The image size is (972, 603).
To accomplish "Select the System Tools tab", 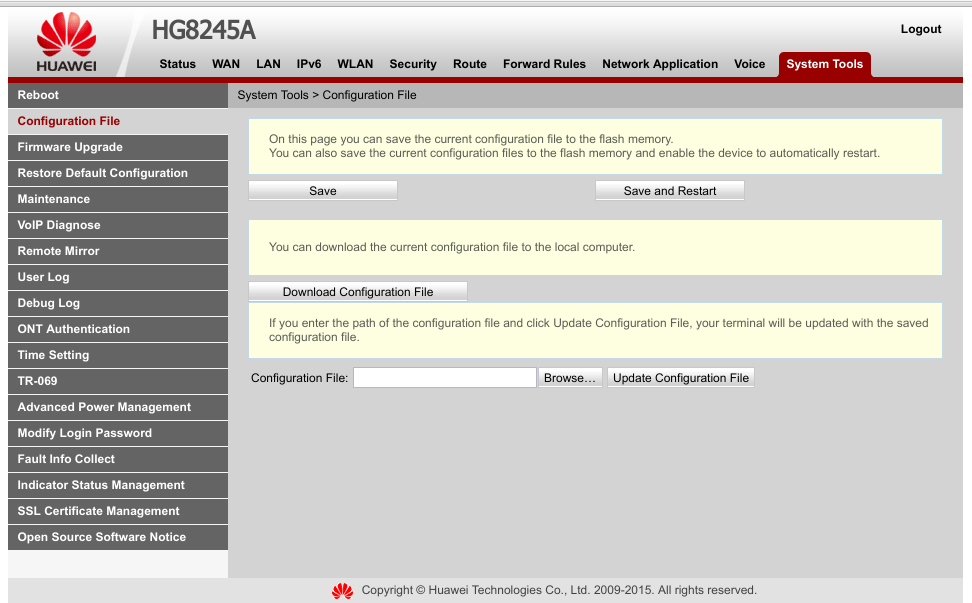I will pyautogui.click(x=824, y=64).
